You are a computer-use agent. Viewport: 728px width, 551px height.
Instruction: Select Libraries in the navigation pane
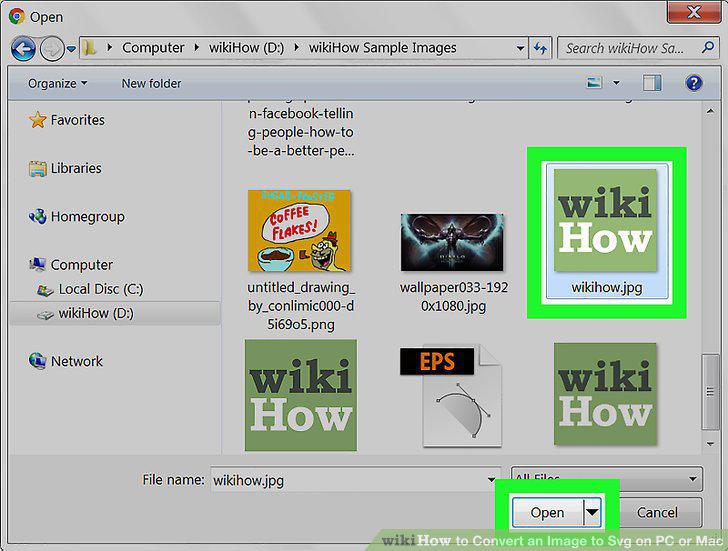point(76,168)
